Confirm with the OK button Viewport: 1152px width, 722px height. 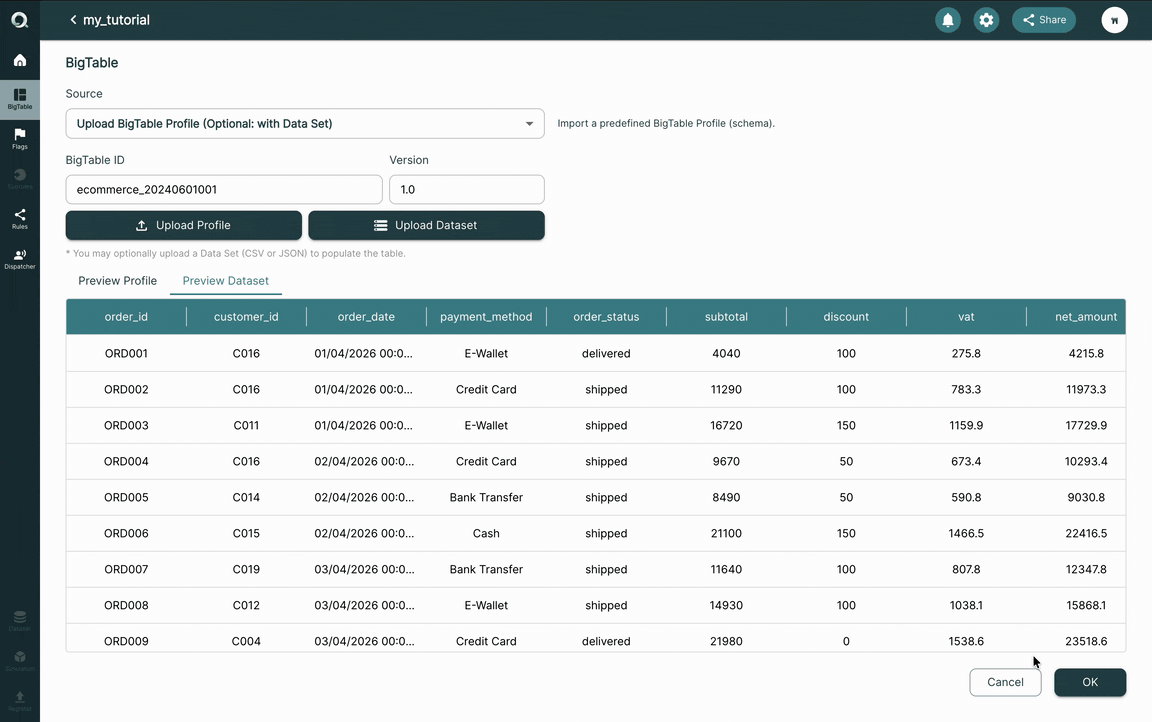[1090, 682]
